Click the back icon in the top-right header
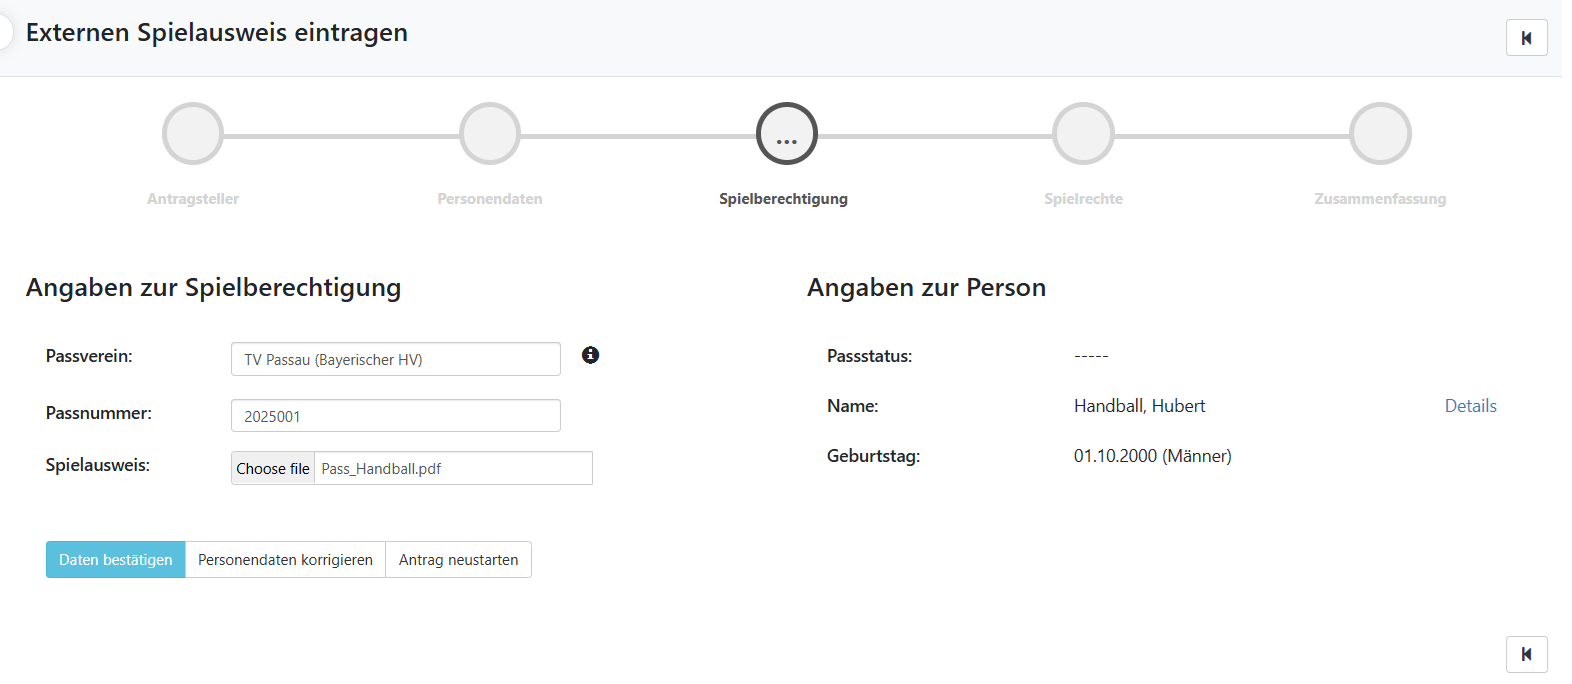 click(x=1526, y=38)
